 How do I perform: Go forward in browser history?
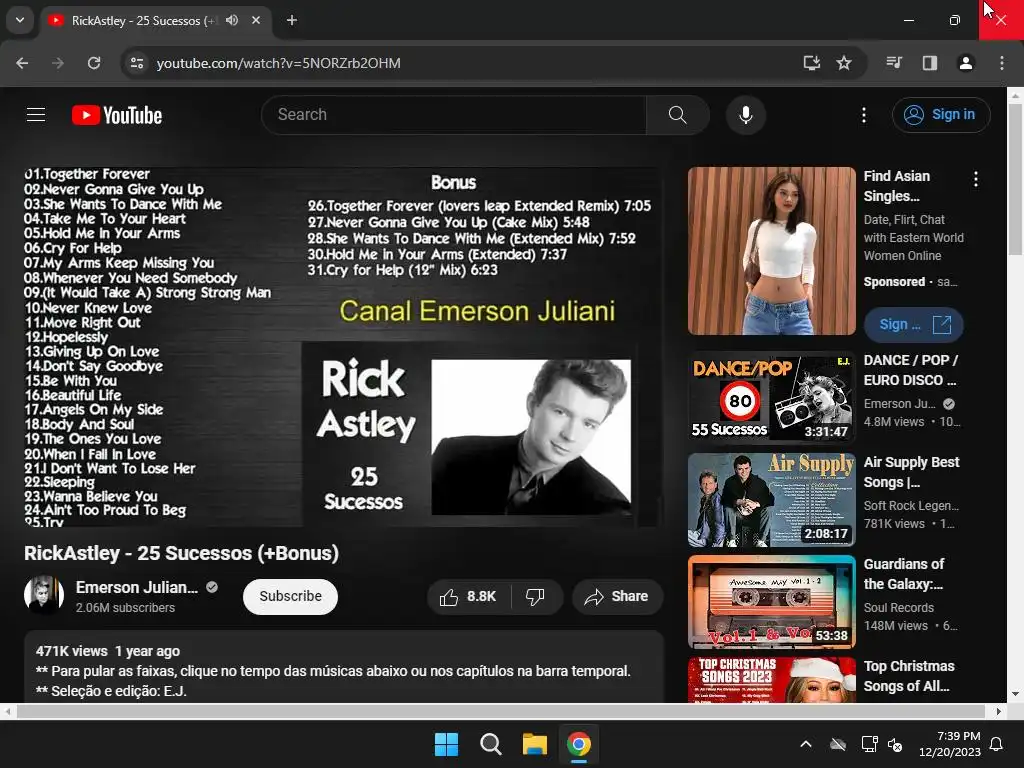(58, 63)
